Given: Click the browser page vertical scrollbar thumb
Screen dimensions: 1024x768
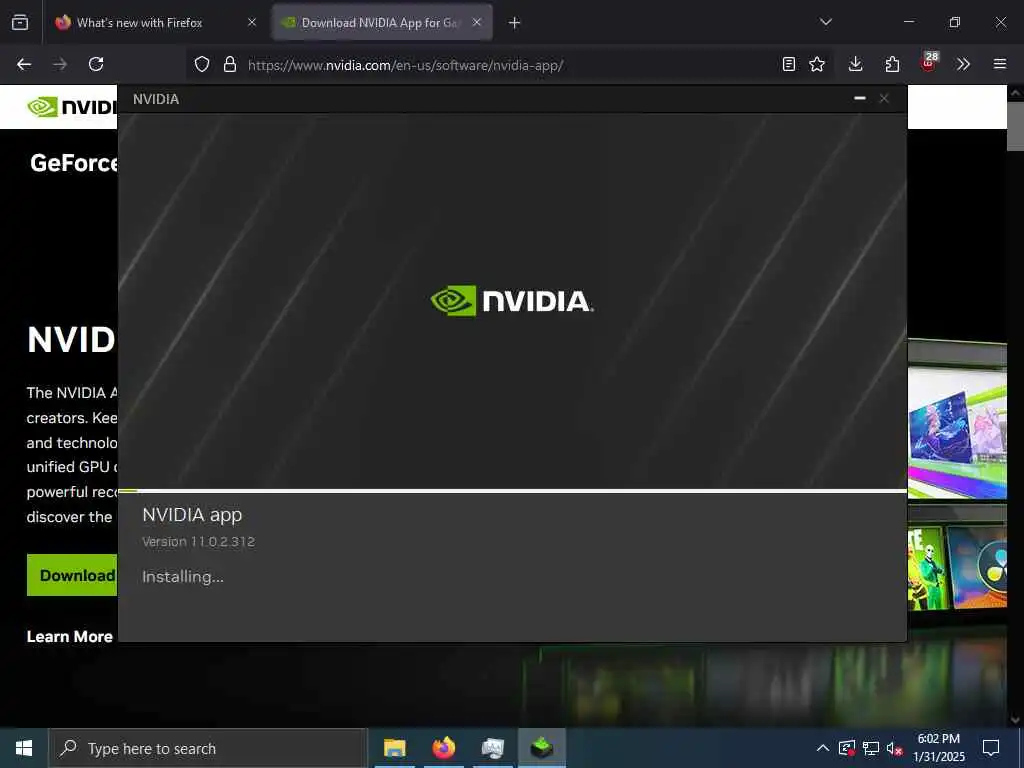Looking at the screenshot, I should (1015, 125).
